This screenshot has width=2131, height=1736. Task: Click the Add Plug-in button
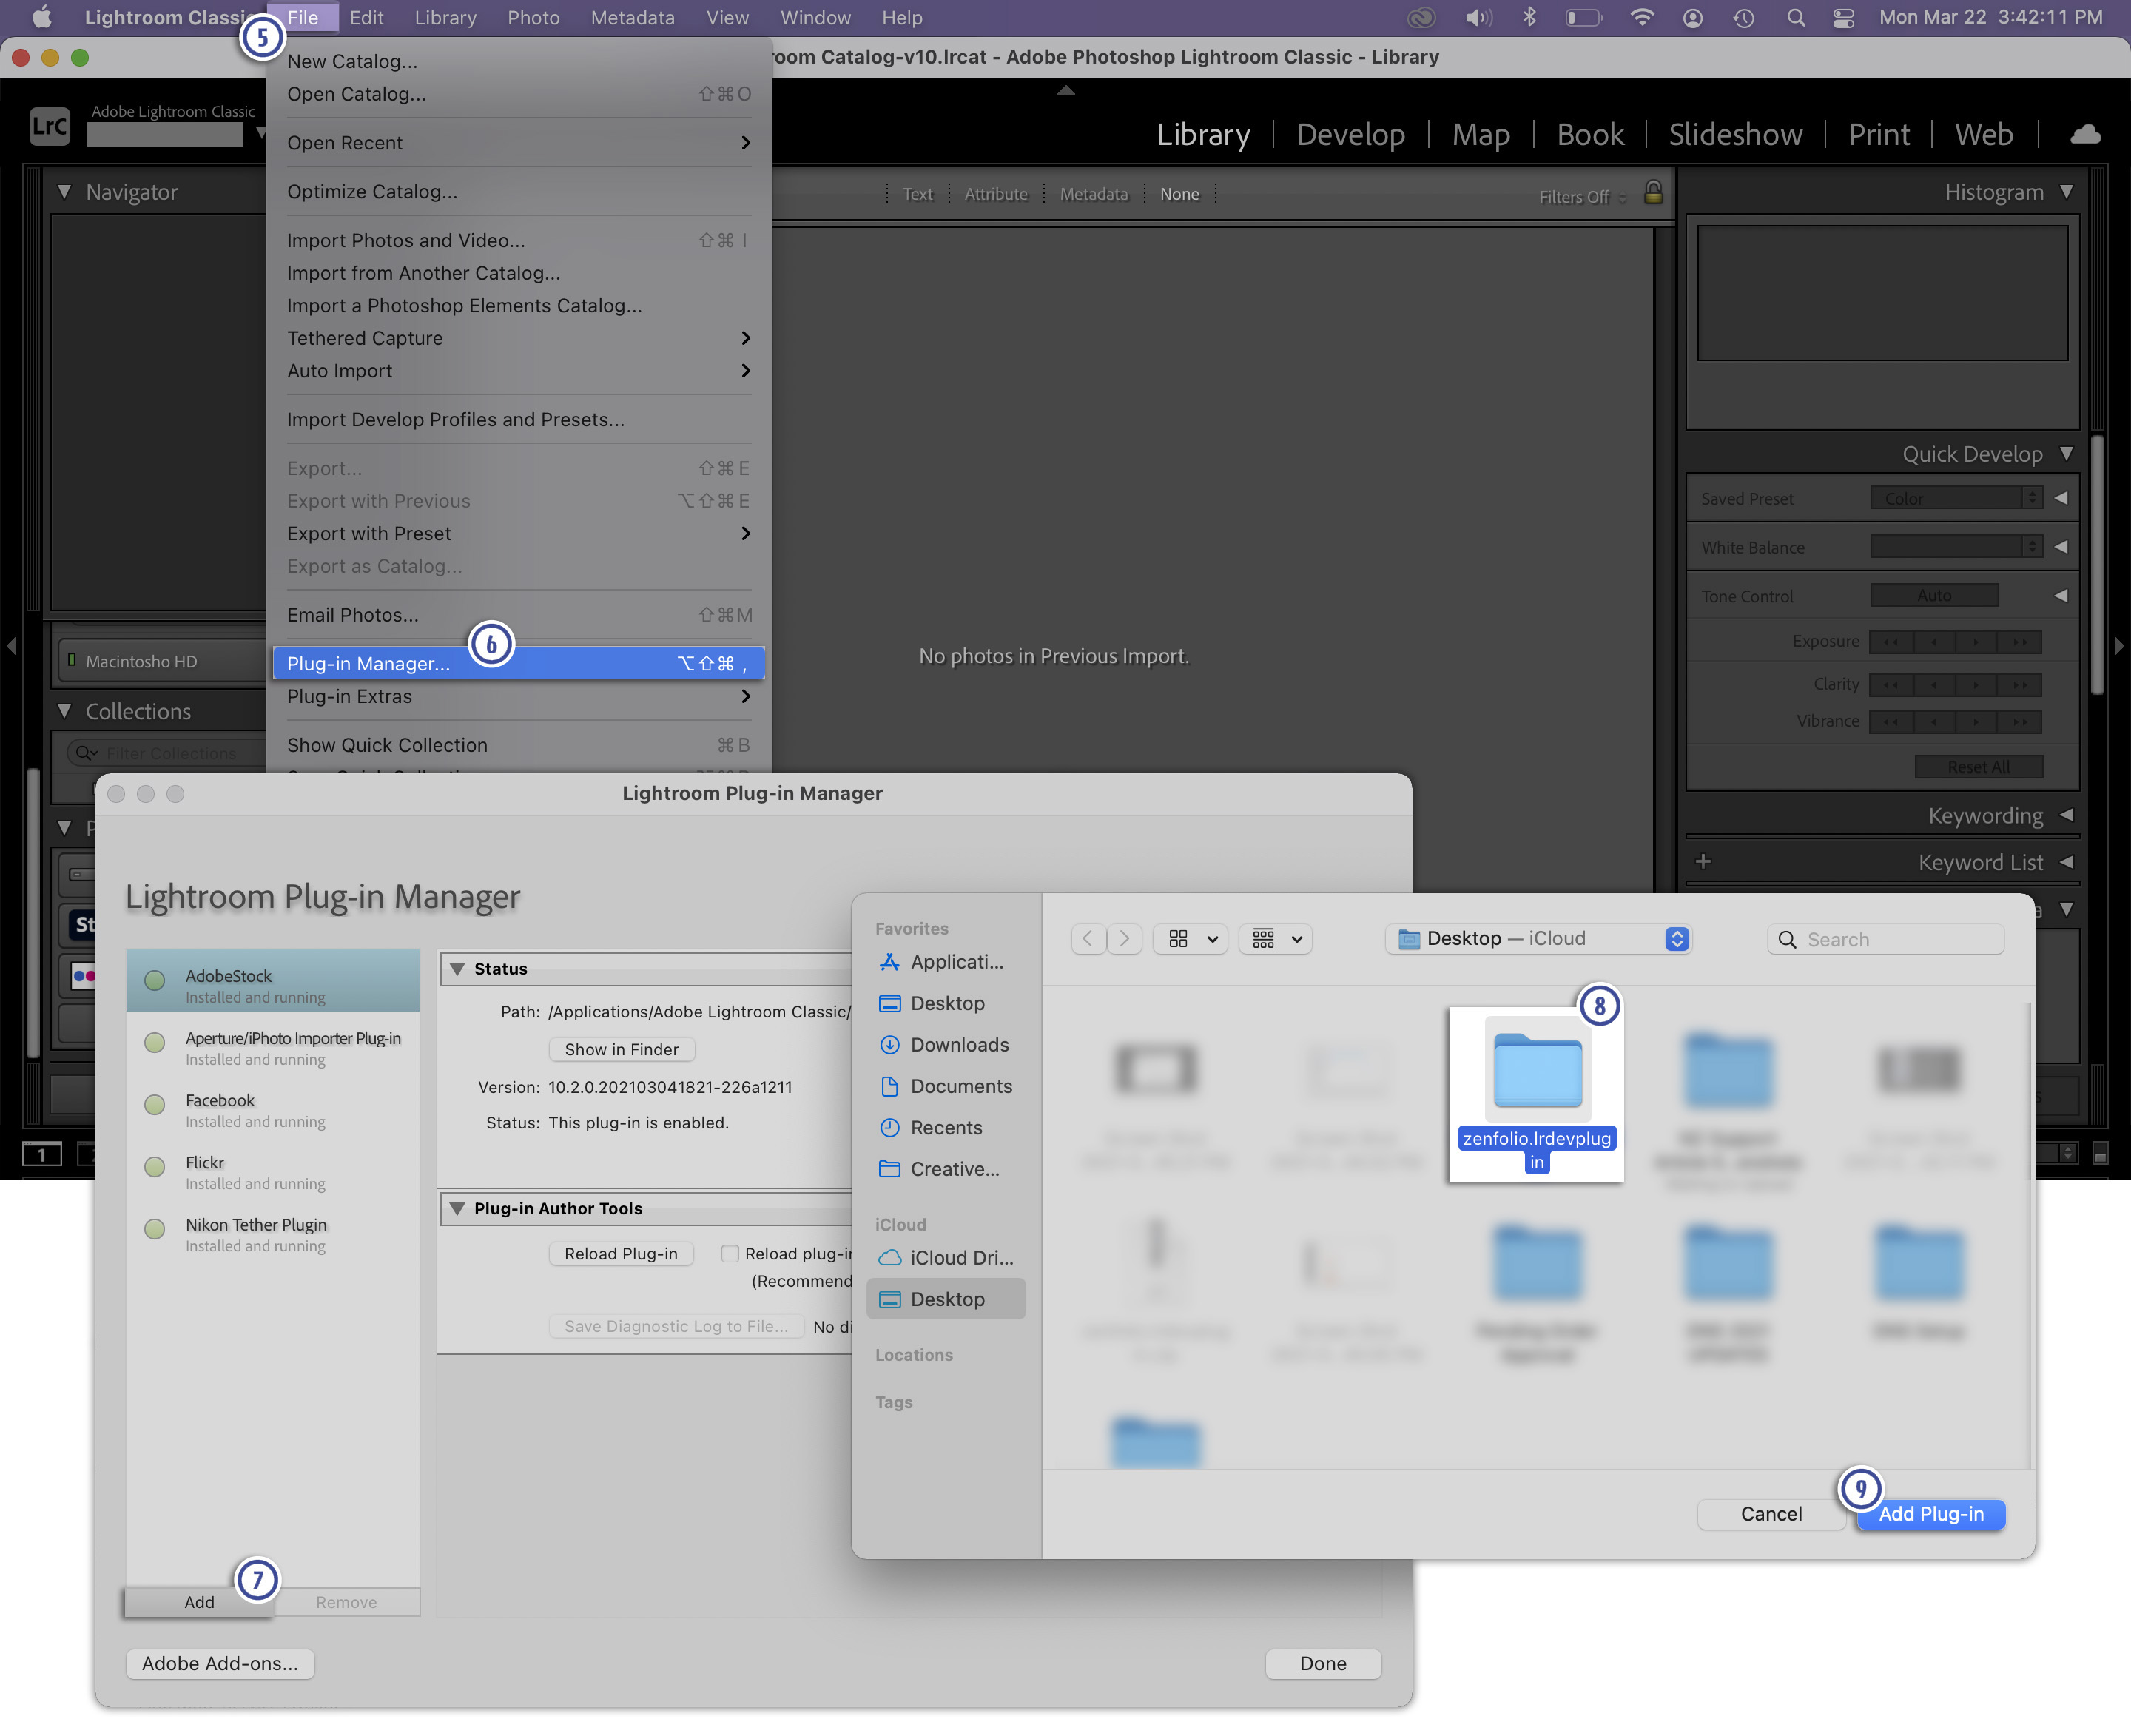(1930, 1513)
